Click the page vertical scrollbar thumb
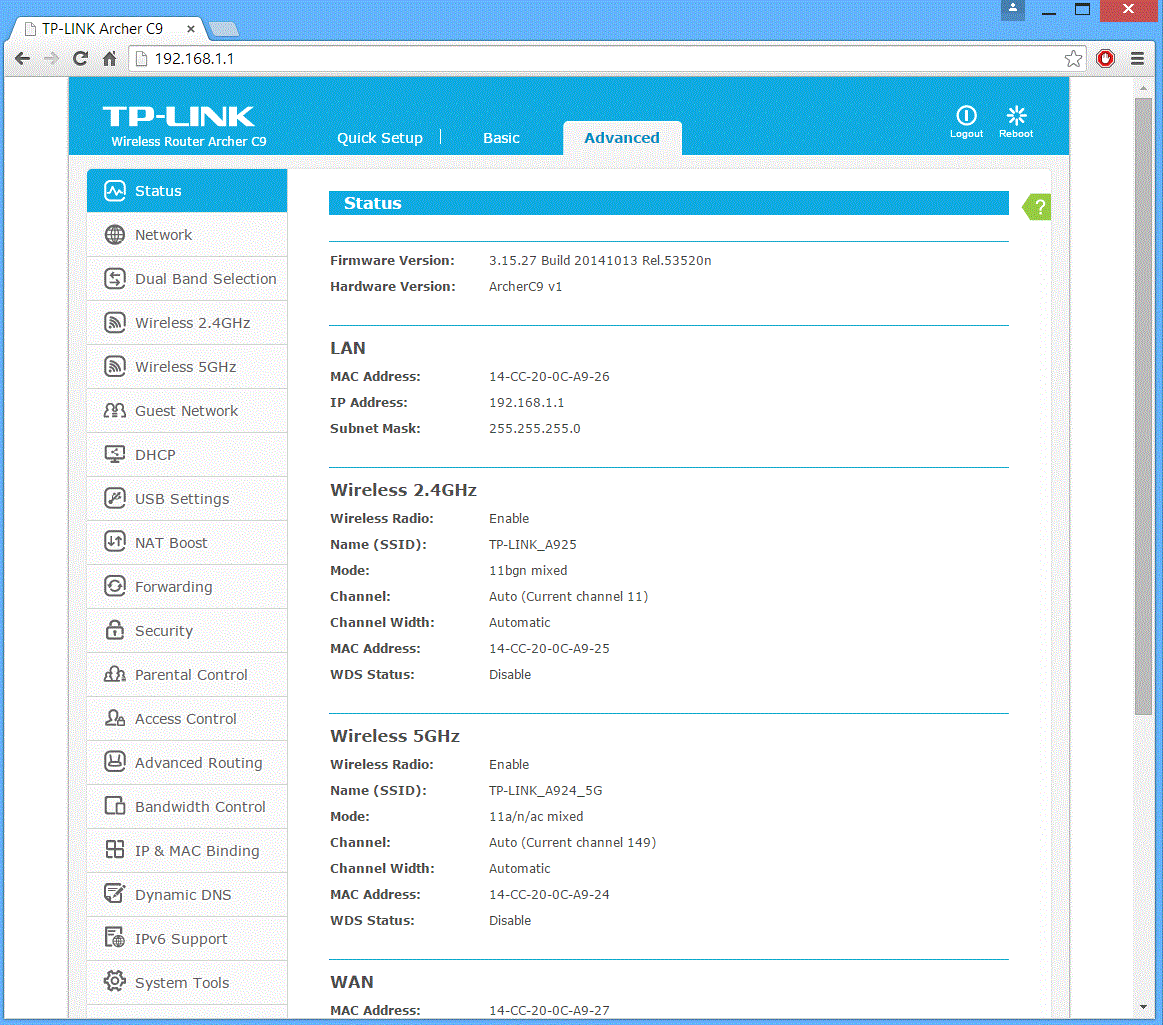Viewport: 1163px width, 1025px height. click(x=1143, y=406)
